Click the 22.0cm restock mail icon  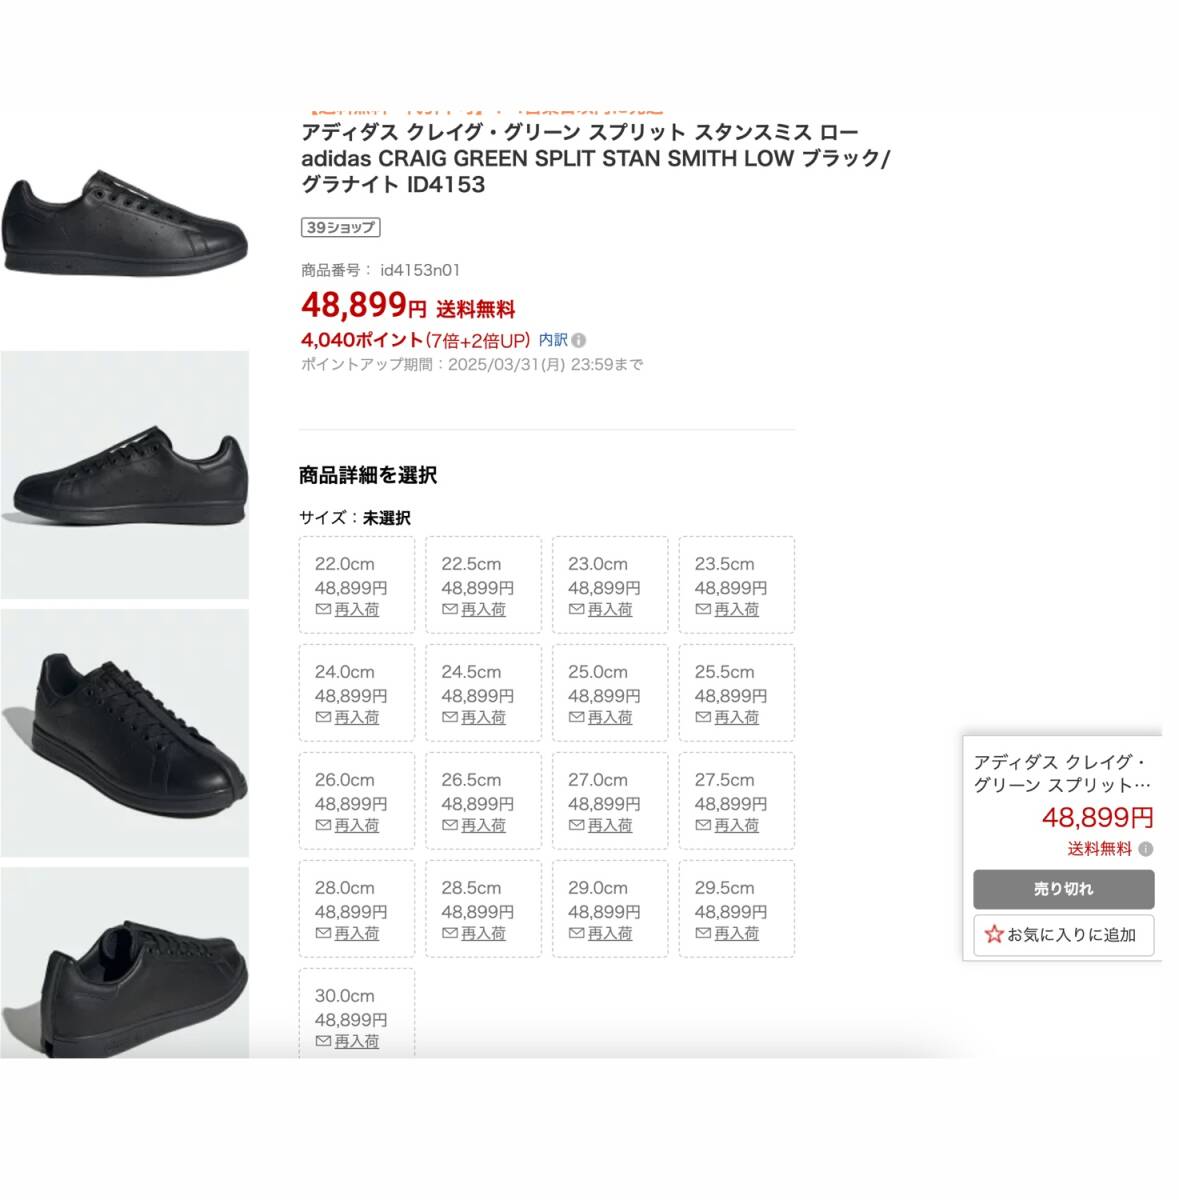[323, 609]
